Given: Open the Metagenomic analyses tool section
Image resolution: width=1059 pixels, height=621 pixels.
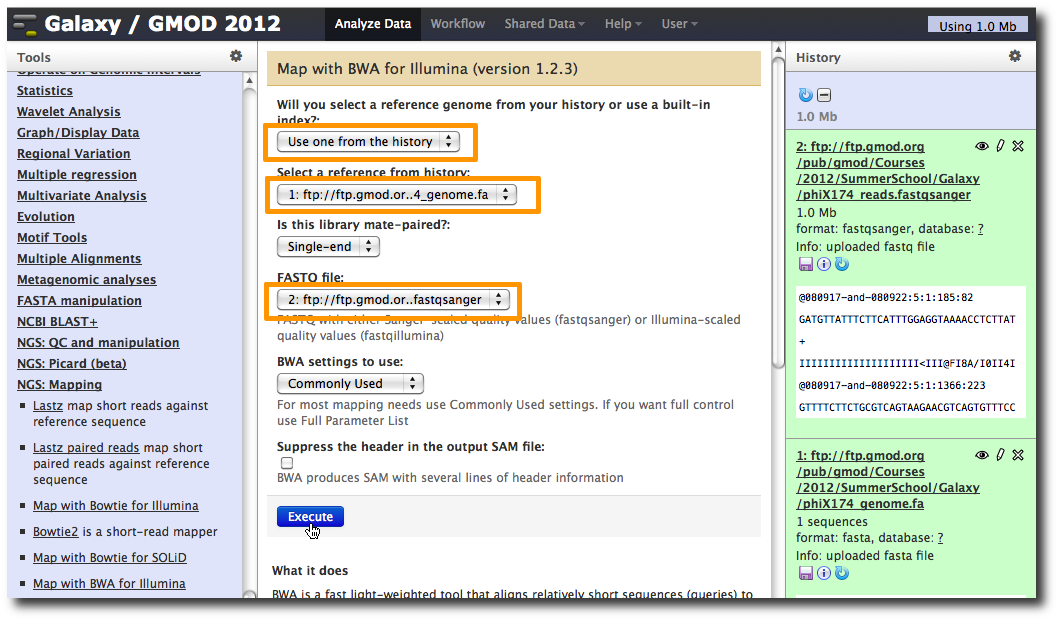Looking at the screenshot, I should pos(86,279).
